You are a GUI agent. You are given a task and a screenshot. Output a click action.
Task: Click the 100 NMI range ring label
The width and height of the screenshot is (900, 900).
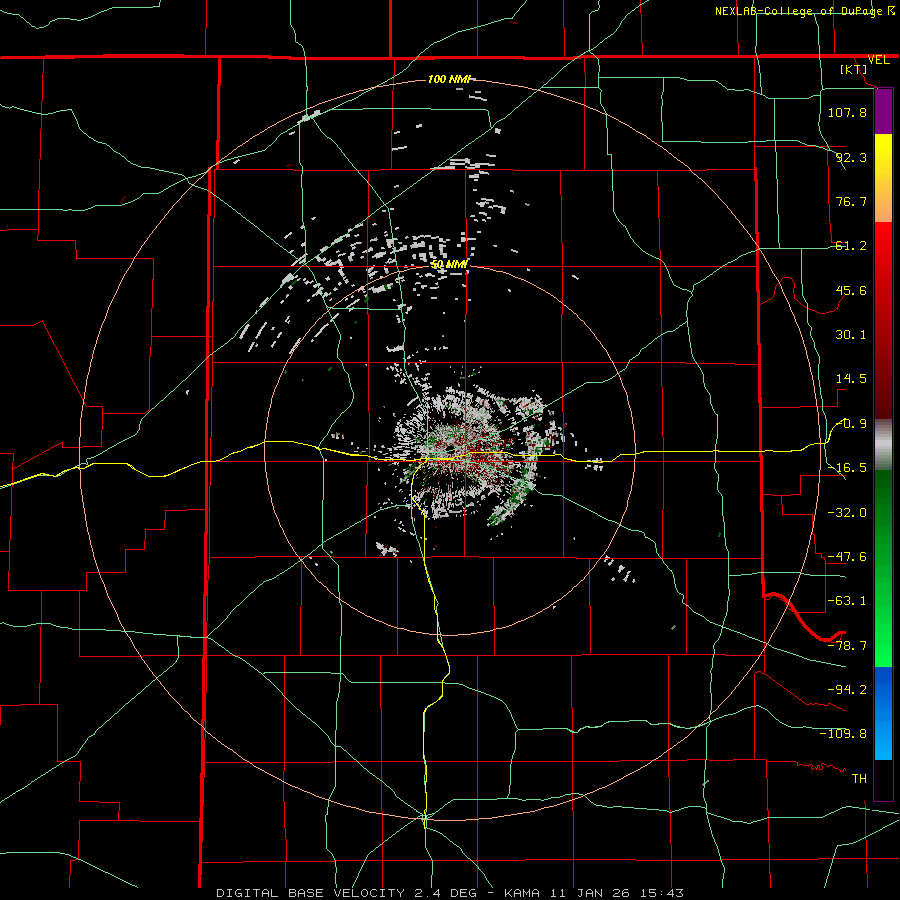(x=449, y=79)
